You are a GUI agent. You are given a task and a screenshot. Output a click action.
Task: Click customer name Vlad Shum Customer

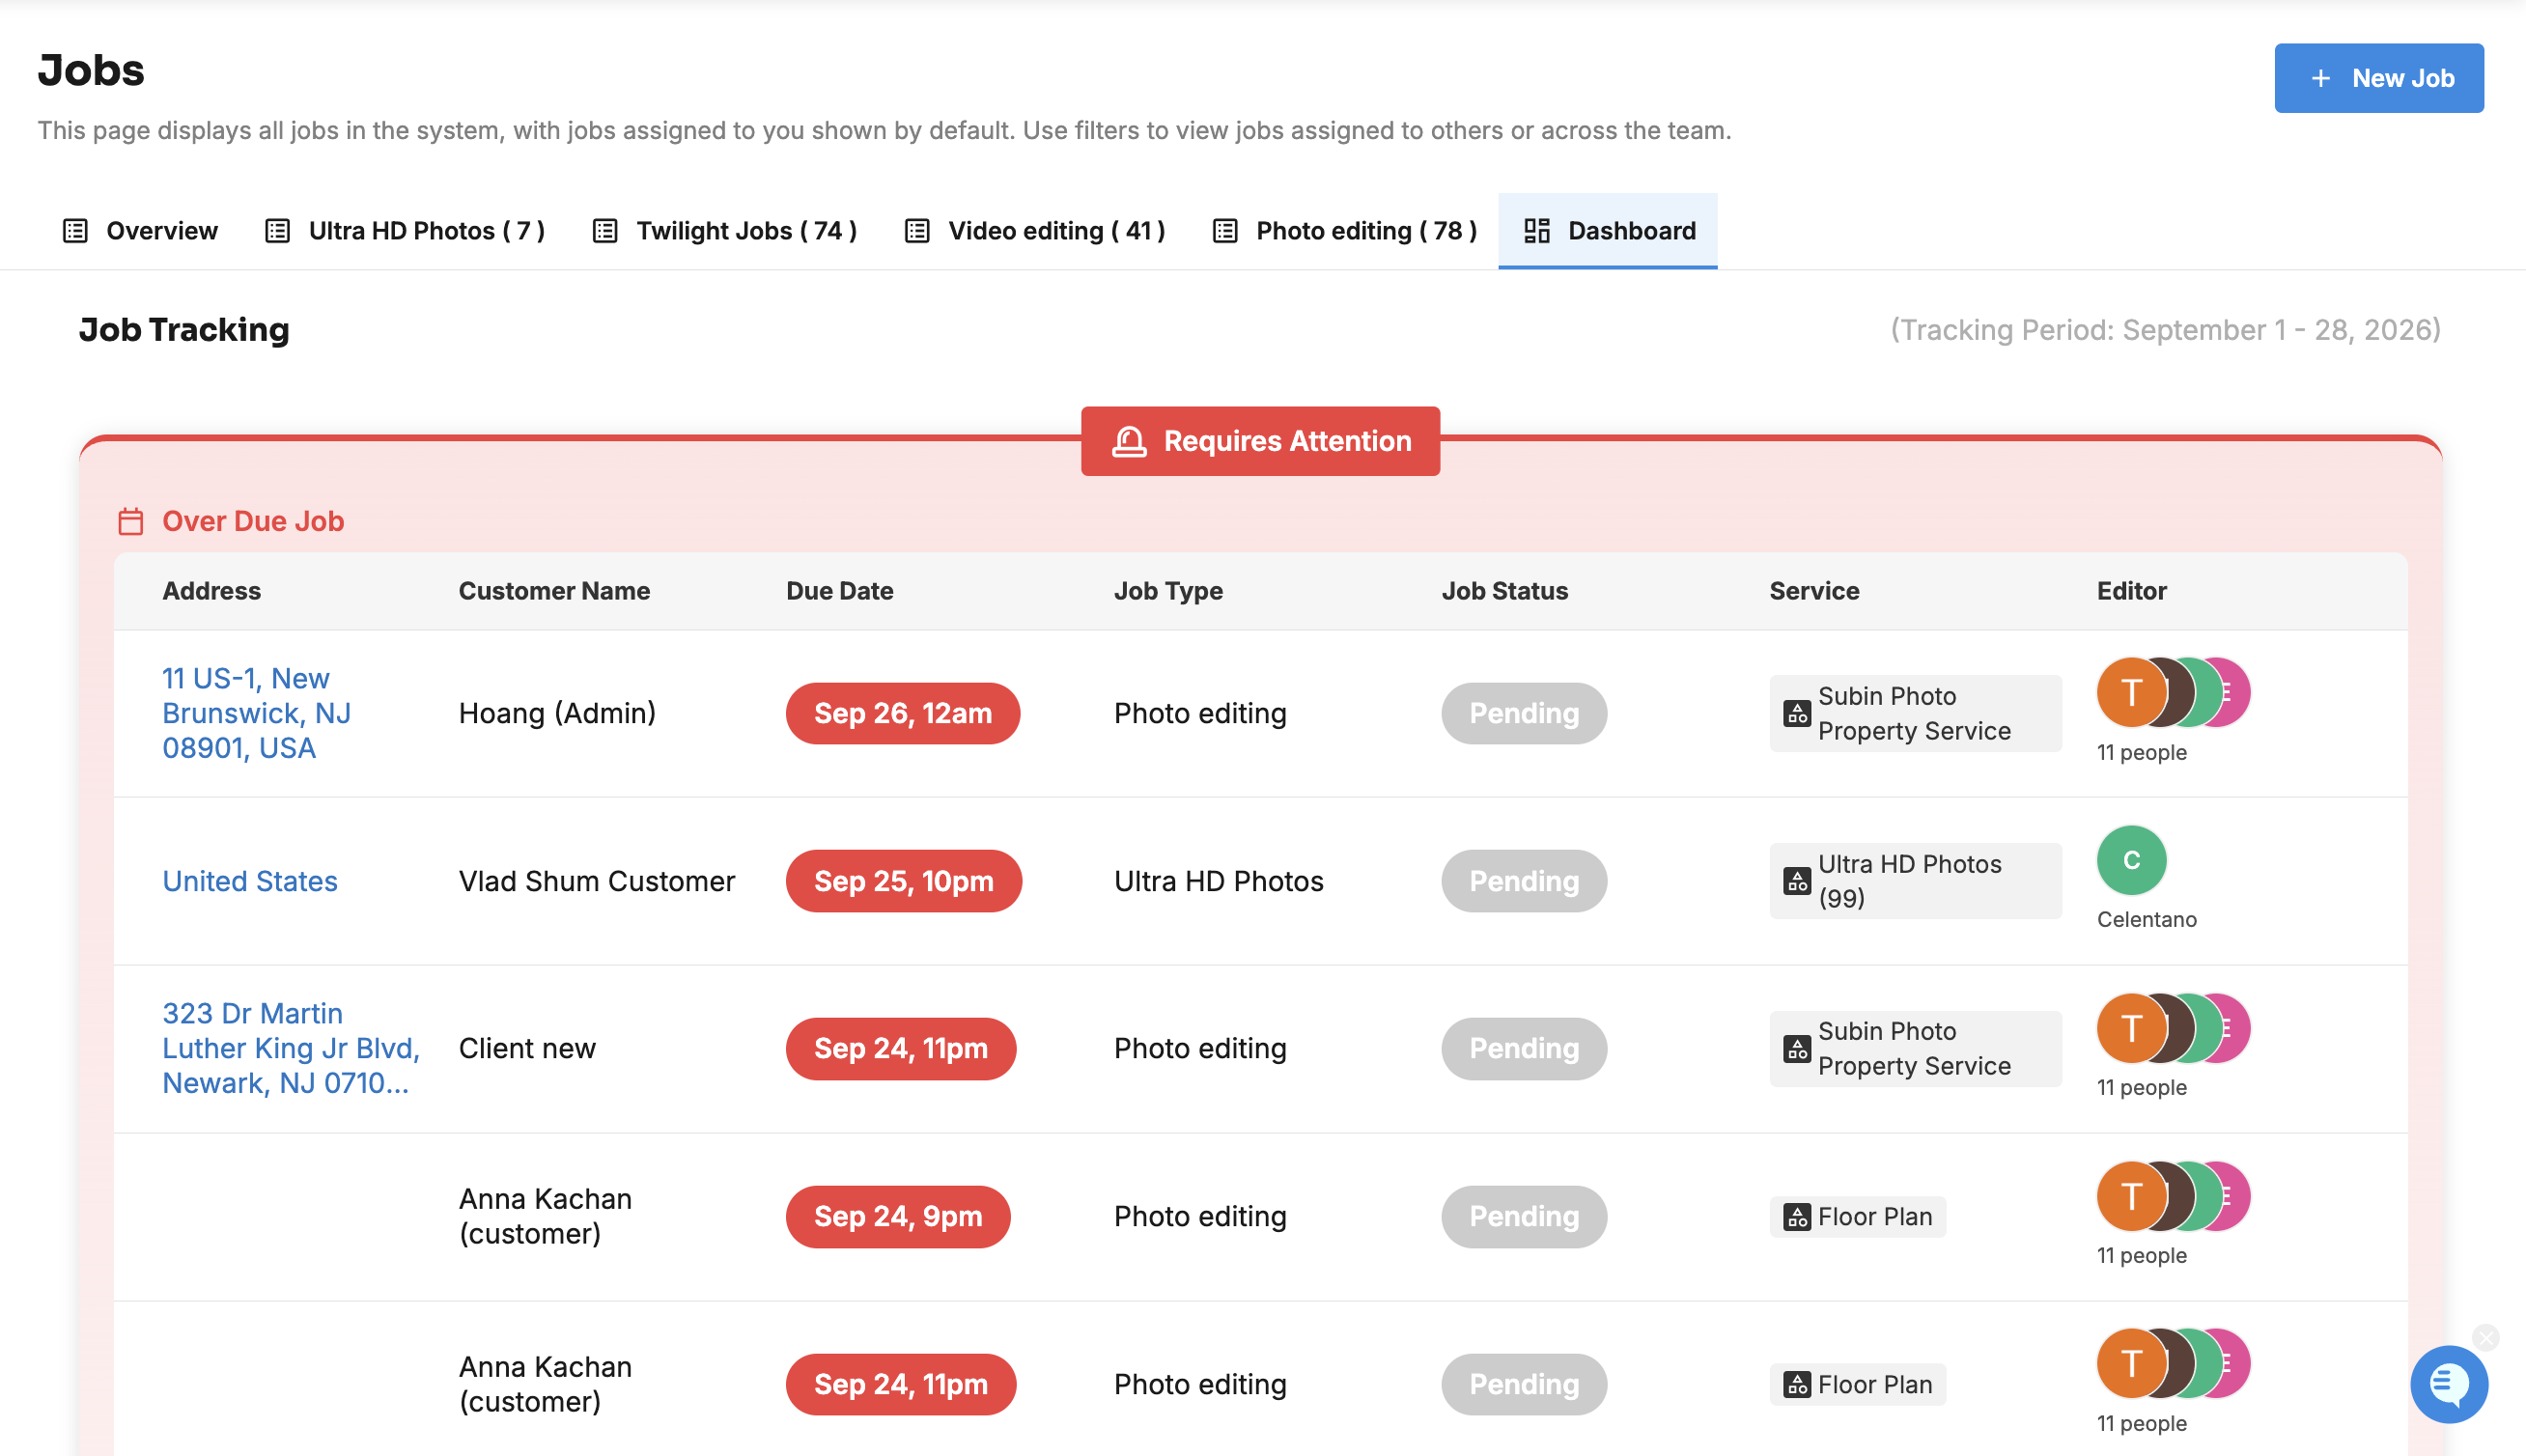click(596, 881)
